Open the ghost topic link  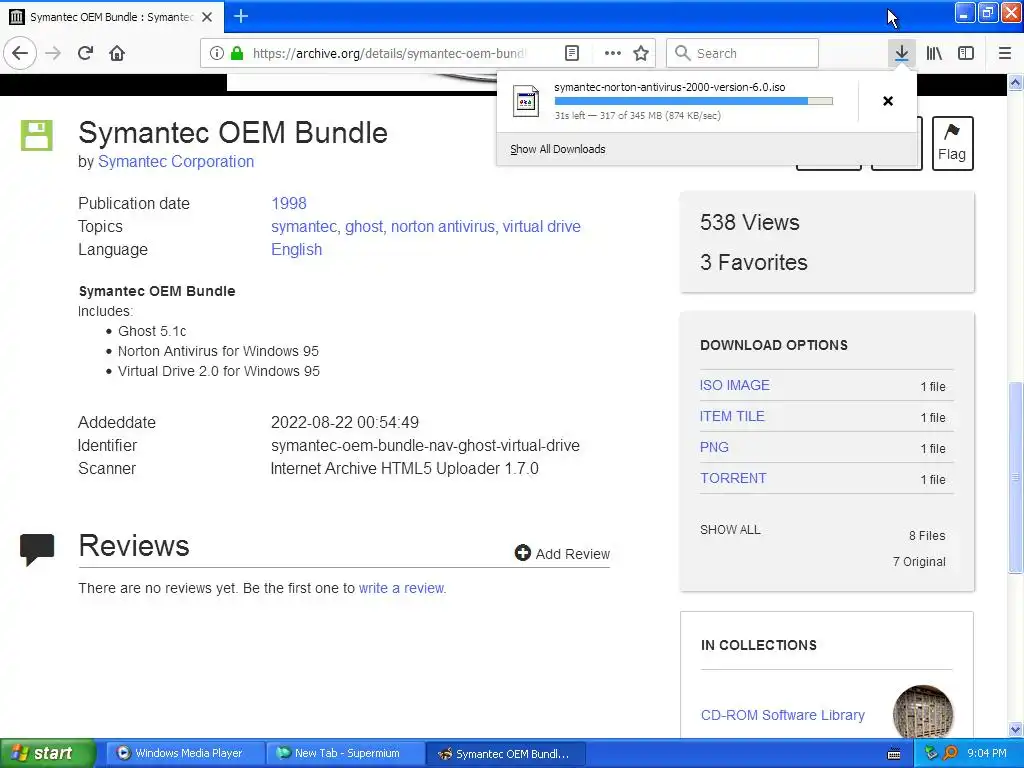[364, 226]
